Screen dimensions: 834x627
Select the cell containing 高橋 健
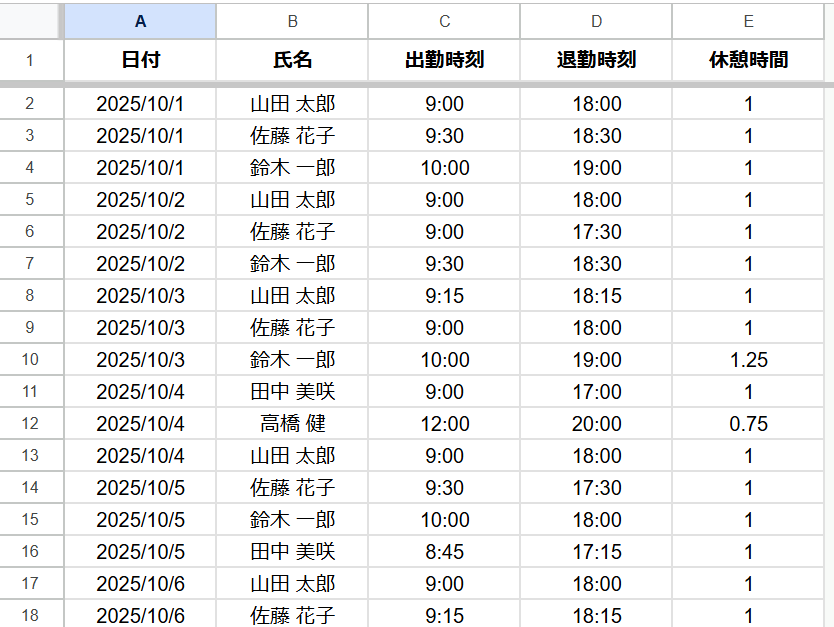[x=292, y=424]
